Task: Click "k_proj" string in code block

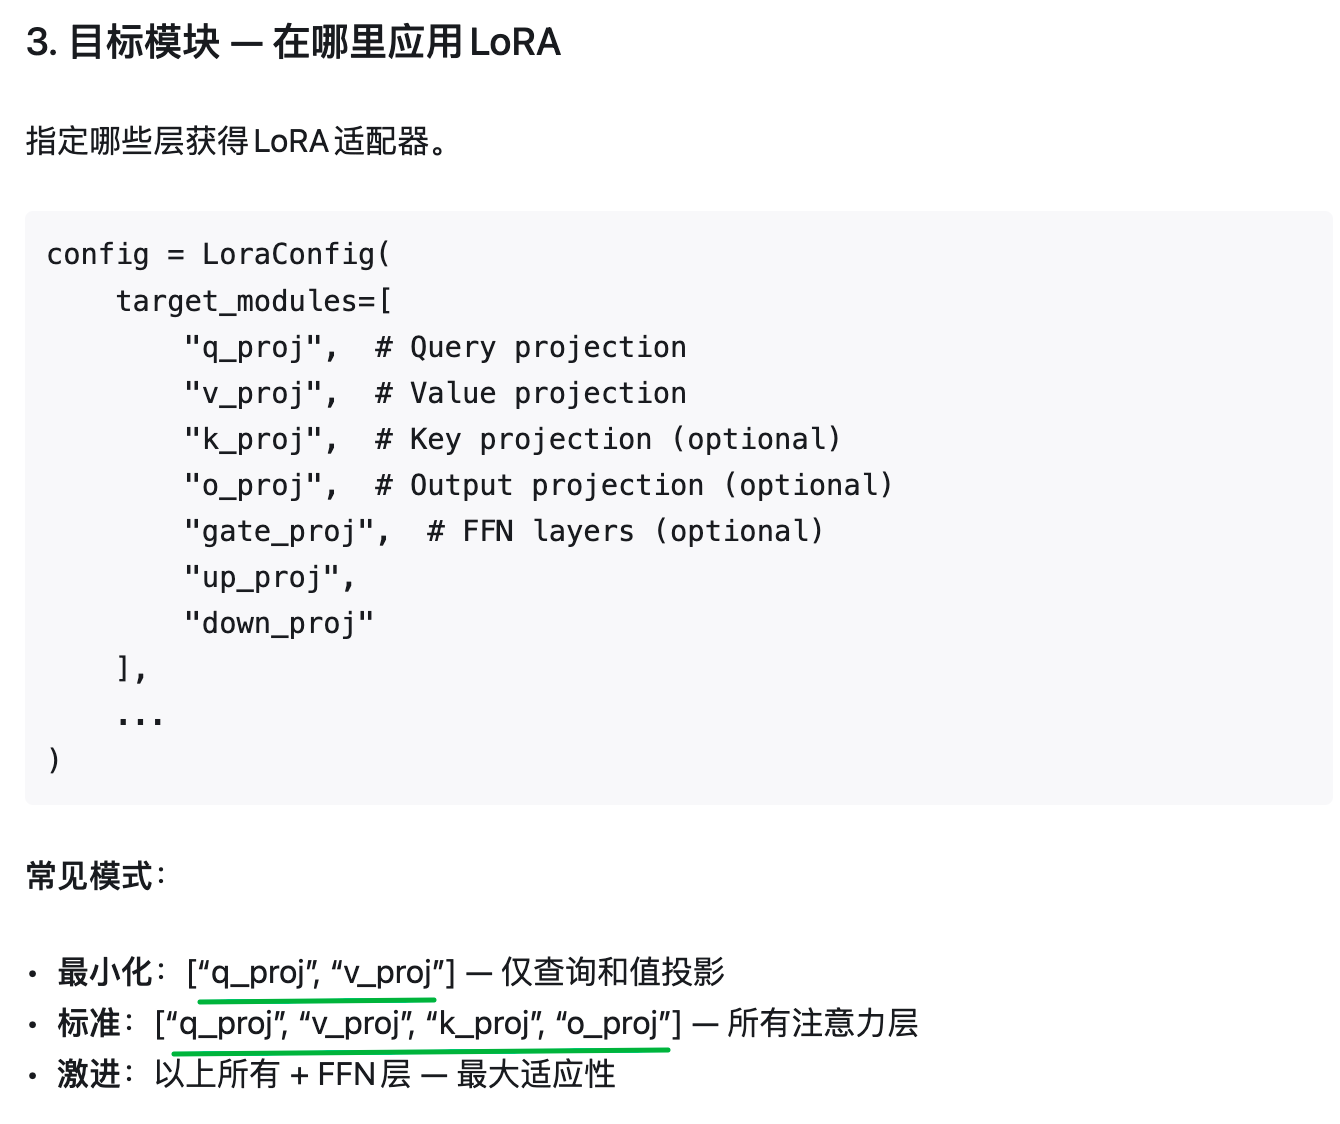Action: pos(254,439)
